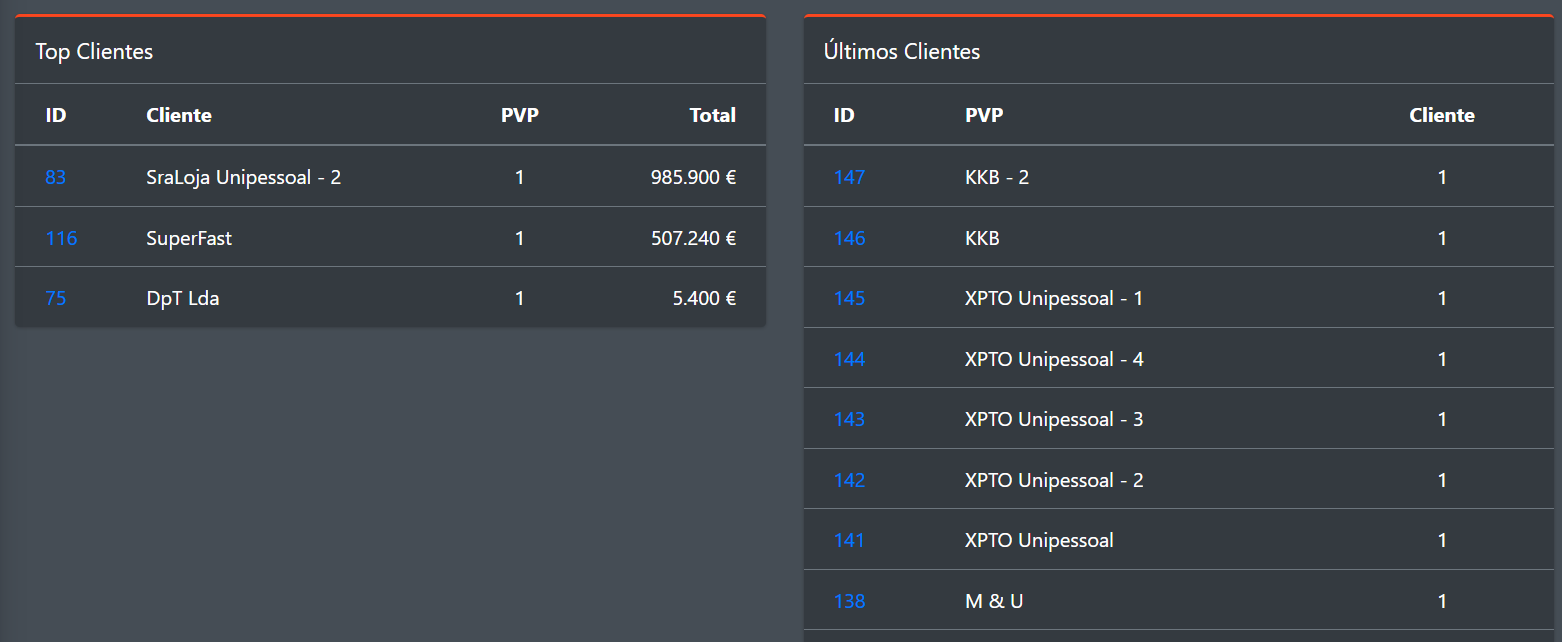The width and height of the screenshot is (1562, 642).
Task: Select the SraLoja Unipessoal - 2 row
Action: (243, 177)
